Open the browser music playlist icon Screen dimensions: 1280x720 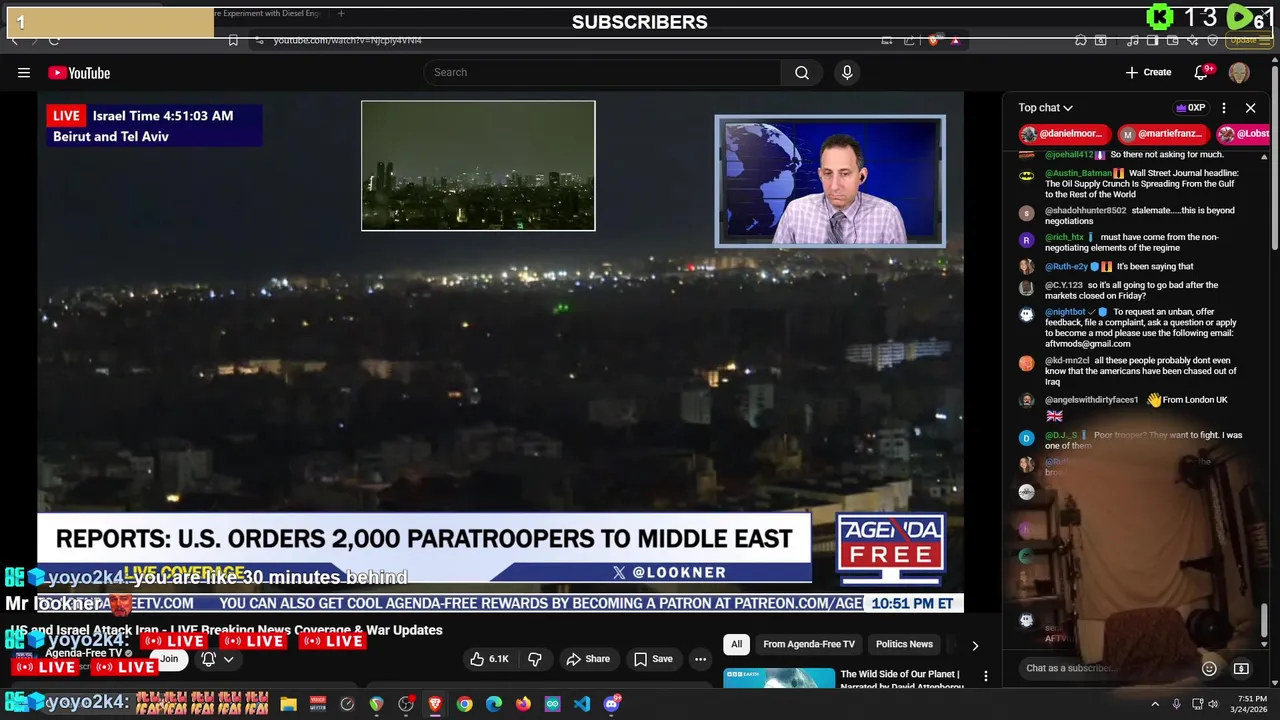tap(1132, 40)
